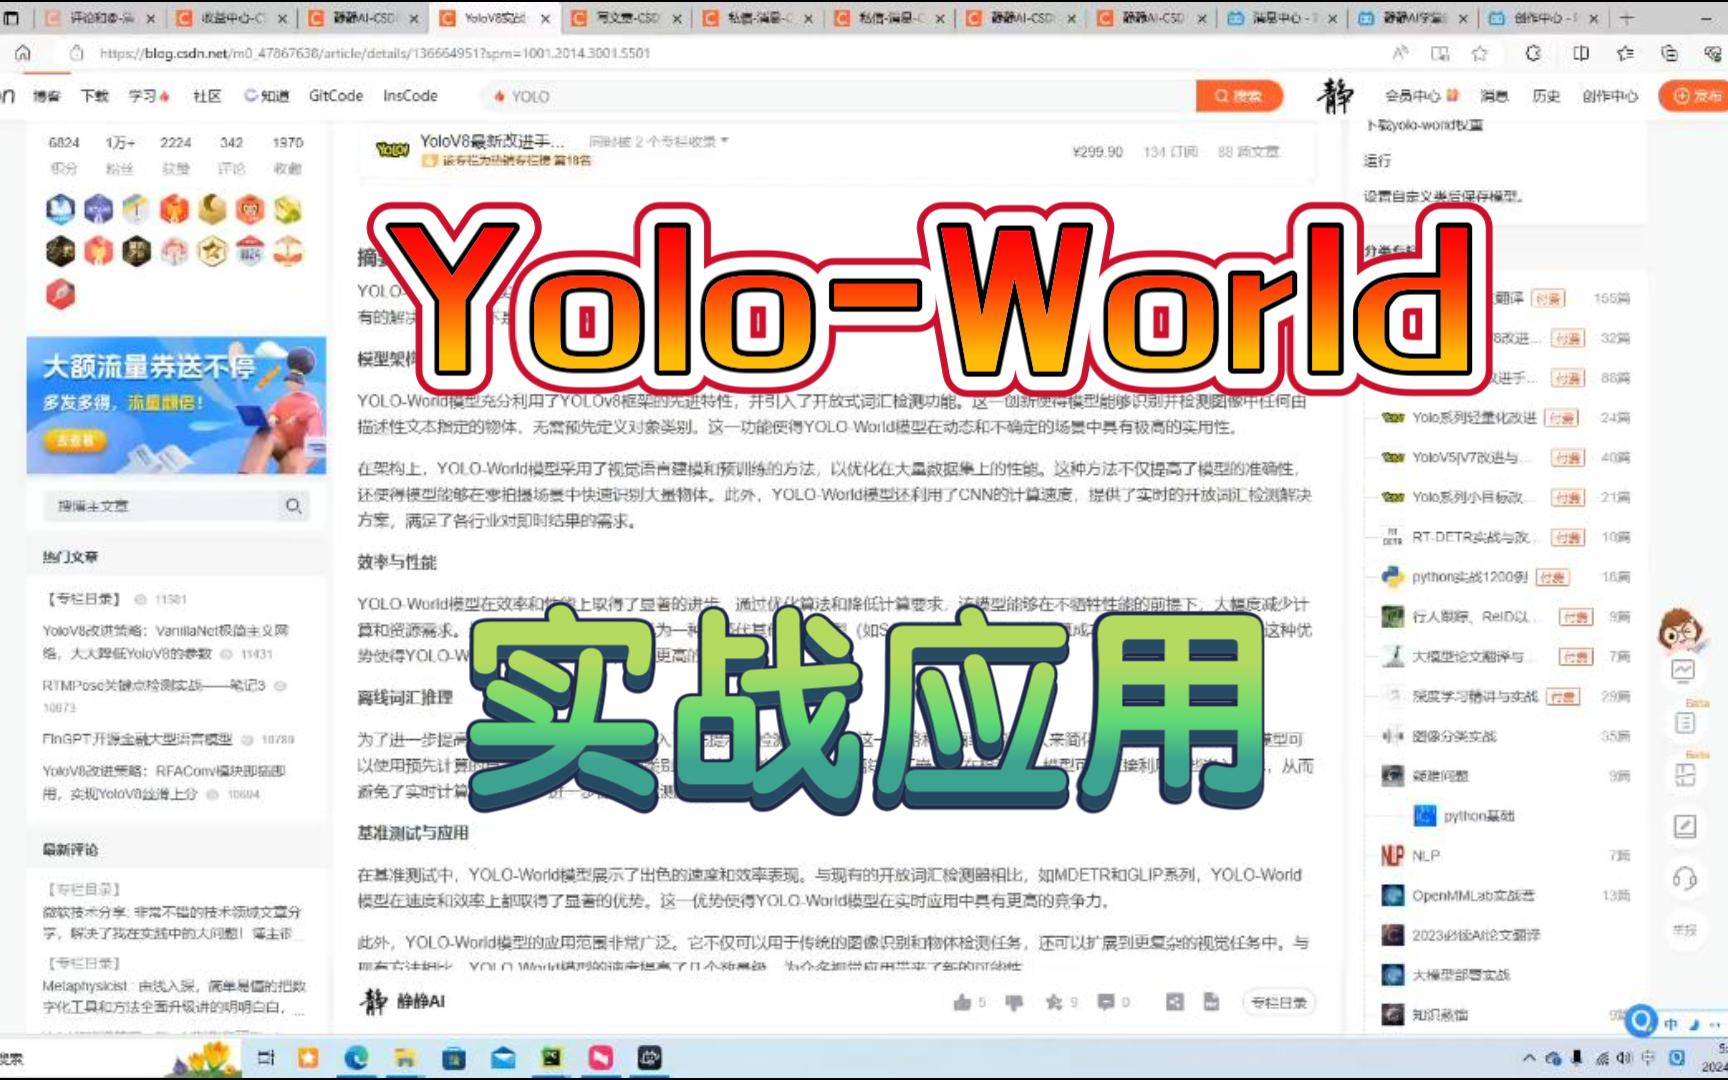The height and width of the screenshot is (1080, 1728).
Task: Open the InsCode menu item
Action: click(410, 96)
